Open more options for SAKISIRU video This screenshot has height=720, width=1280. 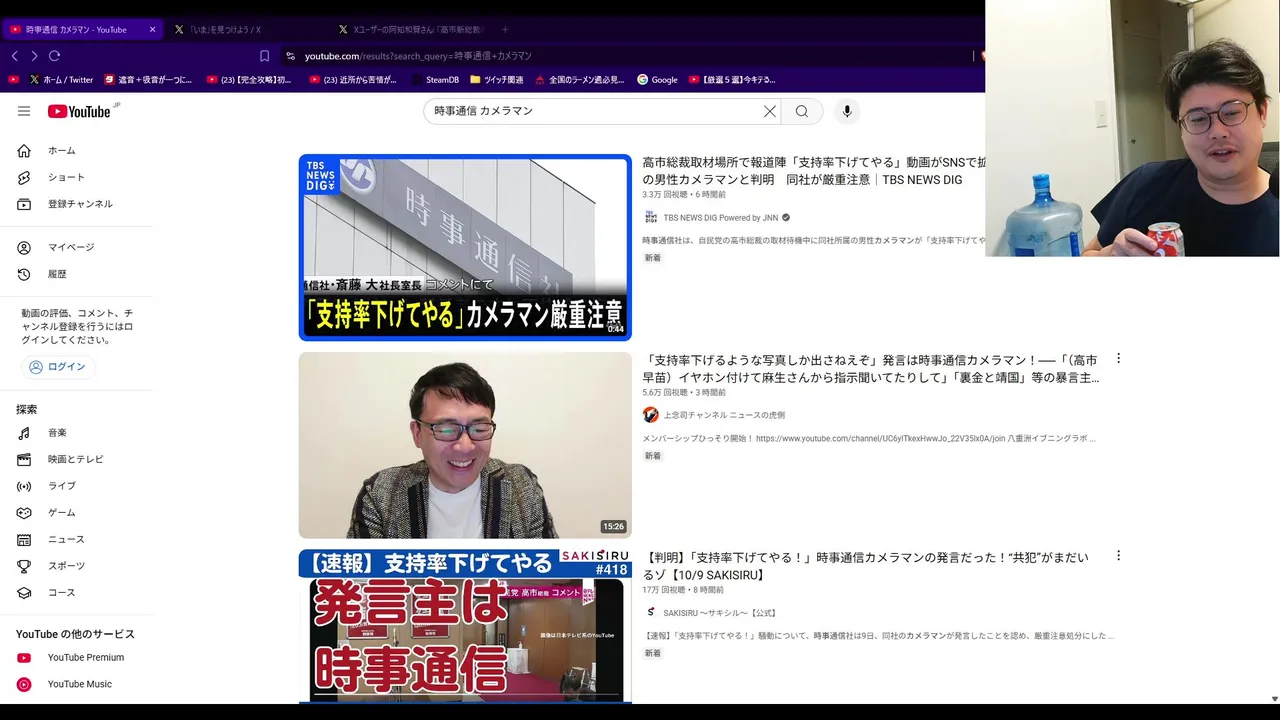pyautogui.click(x=1118, y=555)
